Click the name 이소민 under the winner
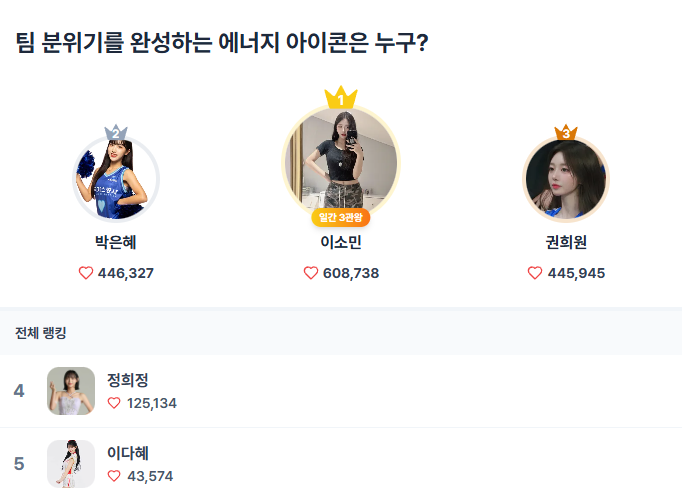Screen dimensions: 682x491 point(341,242)
